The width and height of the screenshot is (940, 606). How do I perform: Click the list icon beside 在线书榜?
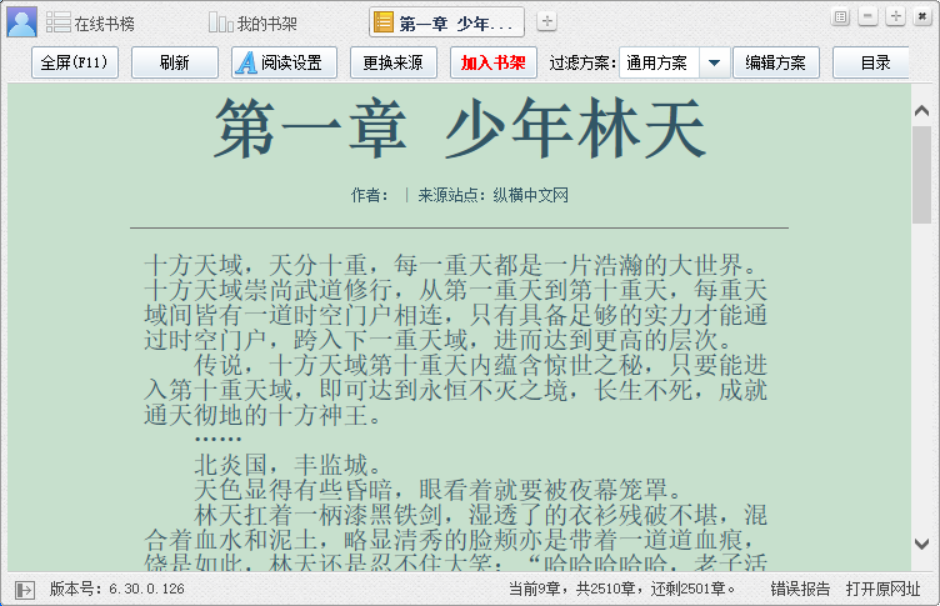tap(58, 23)
